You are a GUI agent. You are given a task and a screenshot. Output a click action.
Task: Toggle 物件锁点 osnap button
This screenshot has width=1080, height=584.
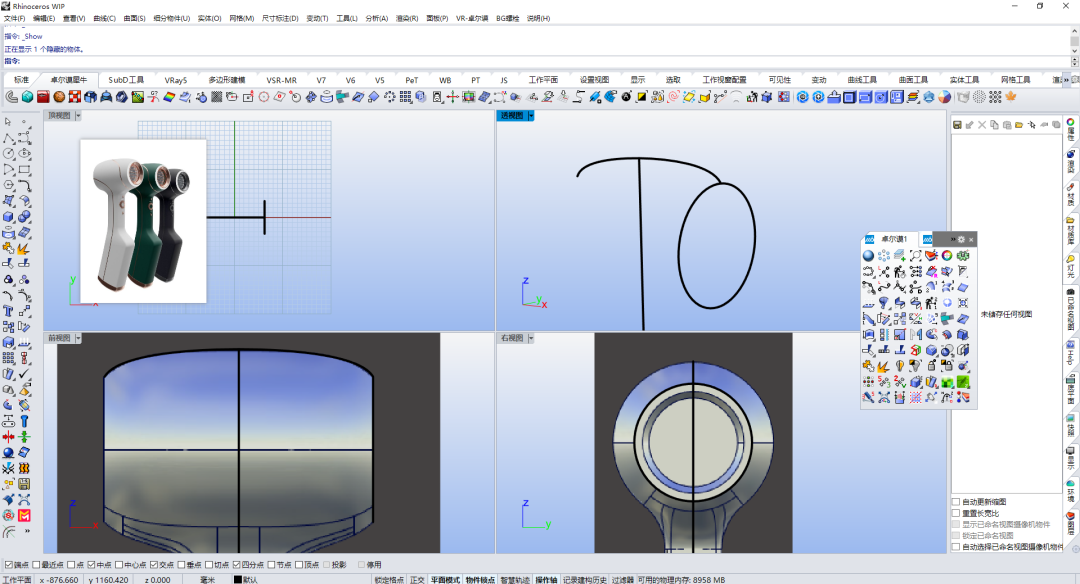click(480, 580)
